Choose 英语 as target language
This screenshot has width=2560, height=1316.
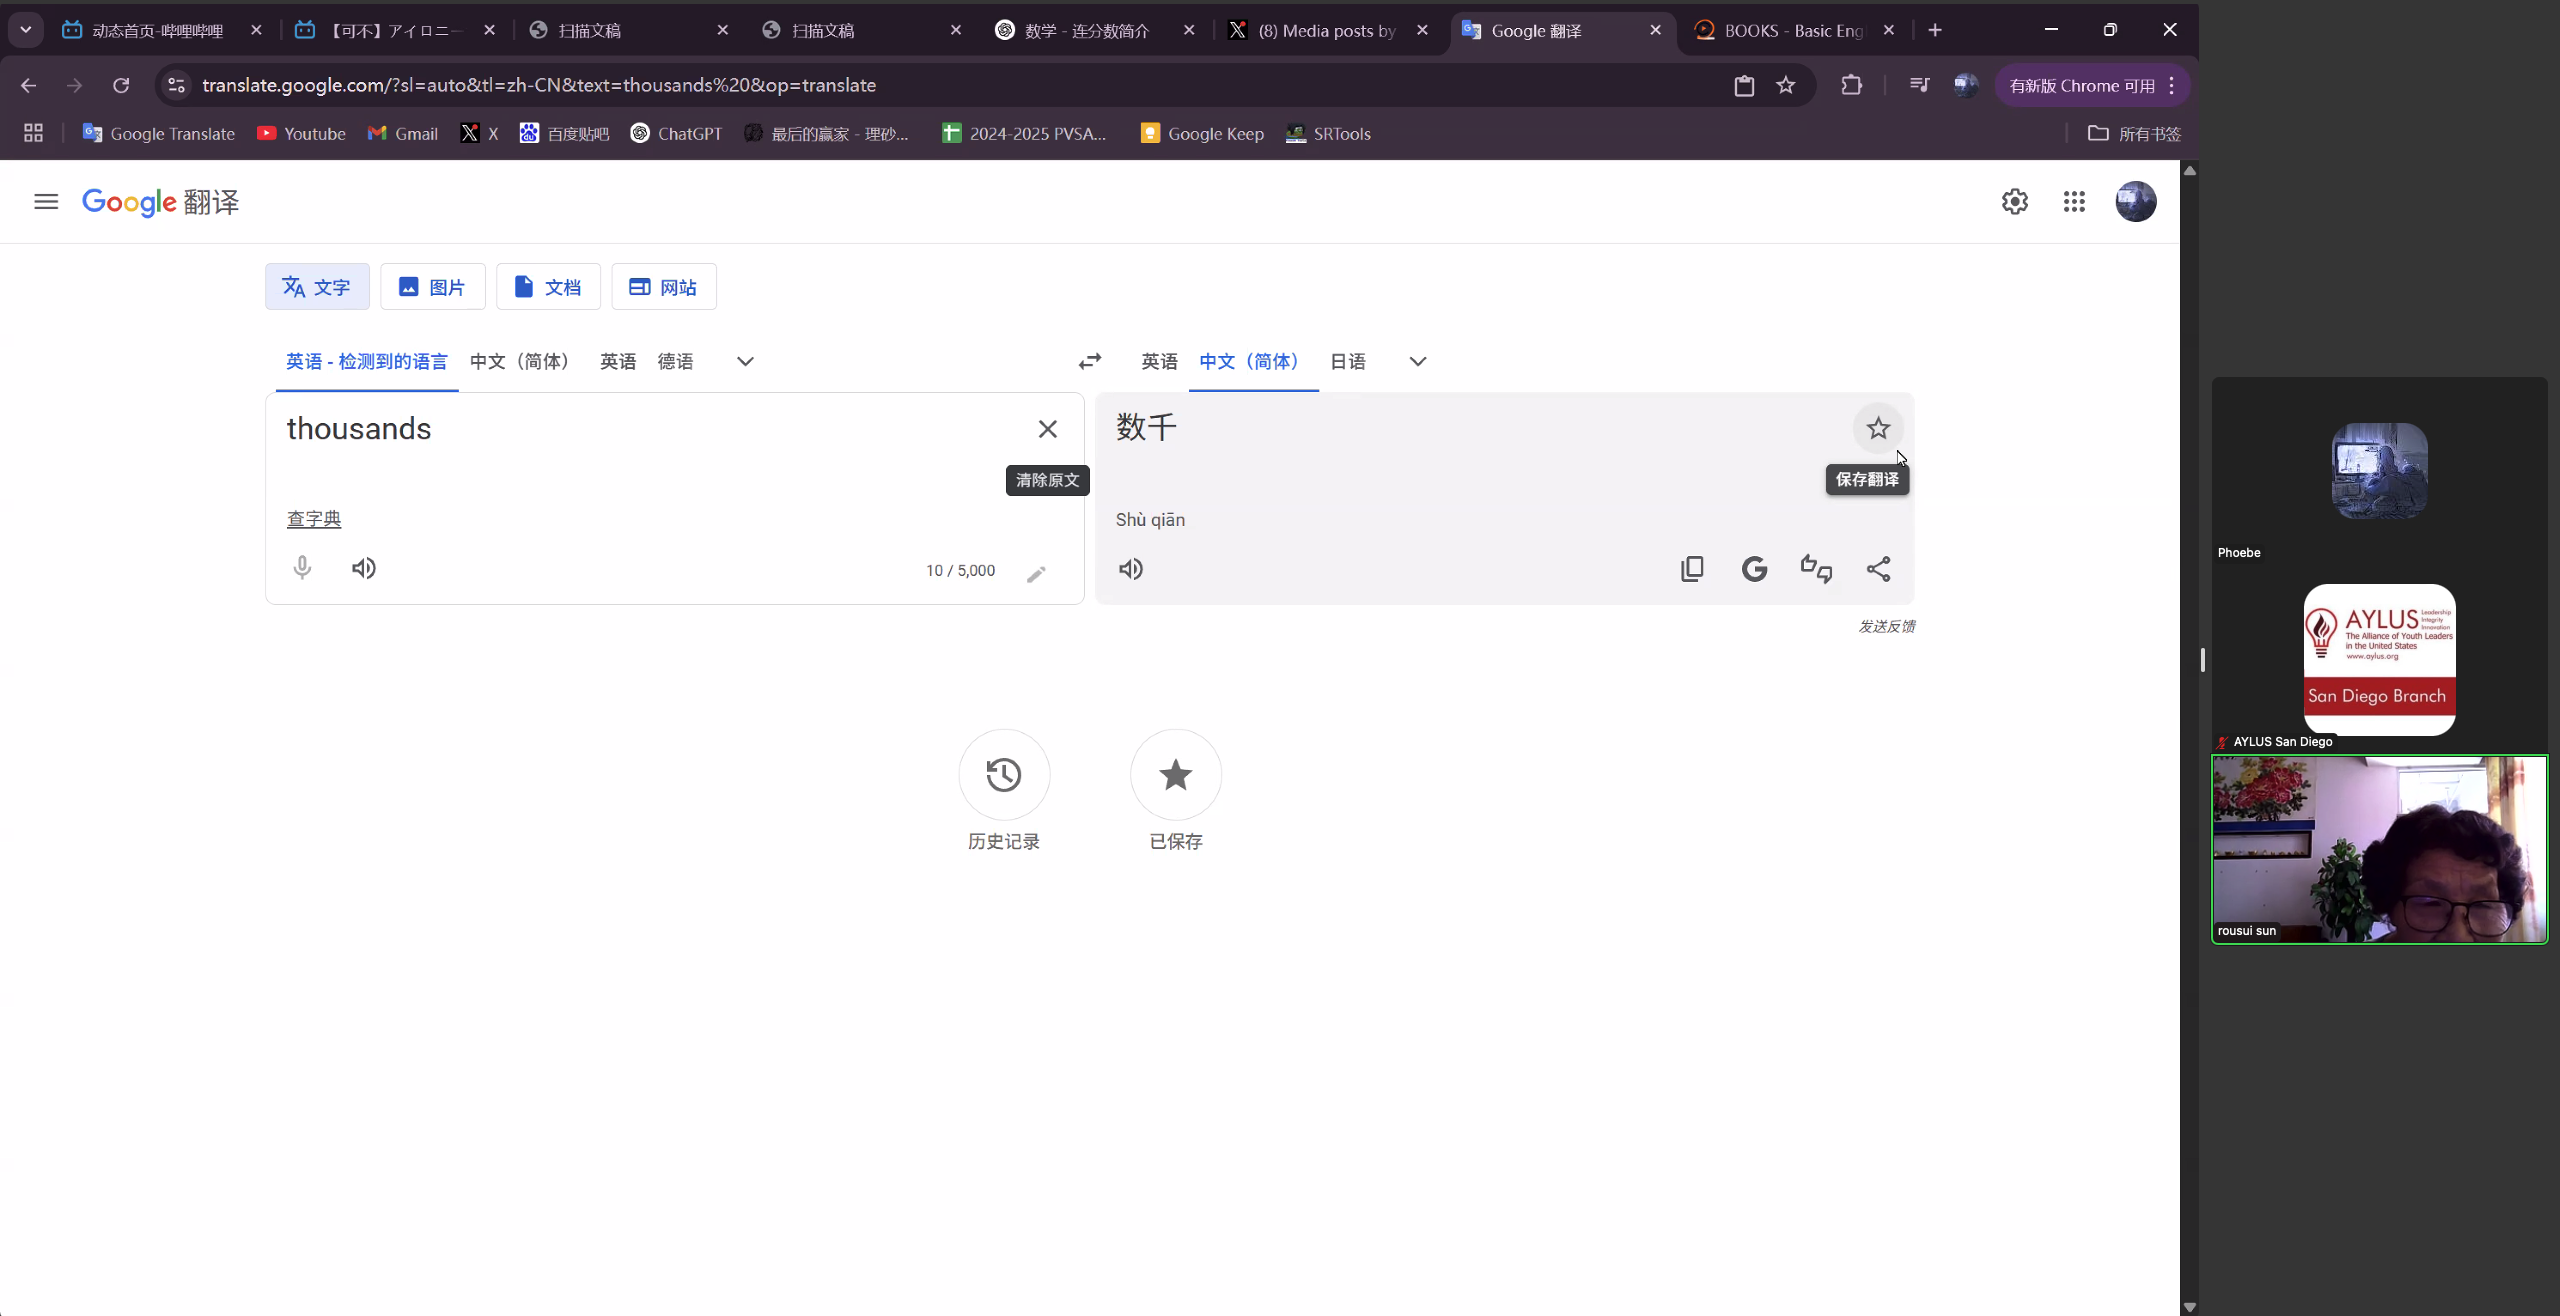click(1160, 362)
